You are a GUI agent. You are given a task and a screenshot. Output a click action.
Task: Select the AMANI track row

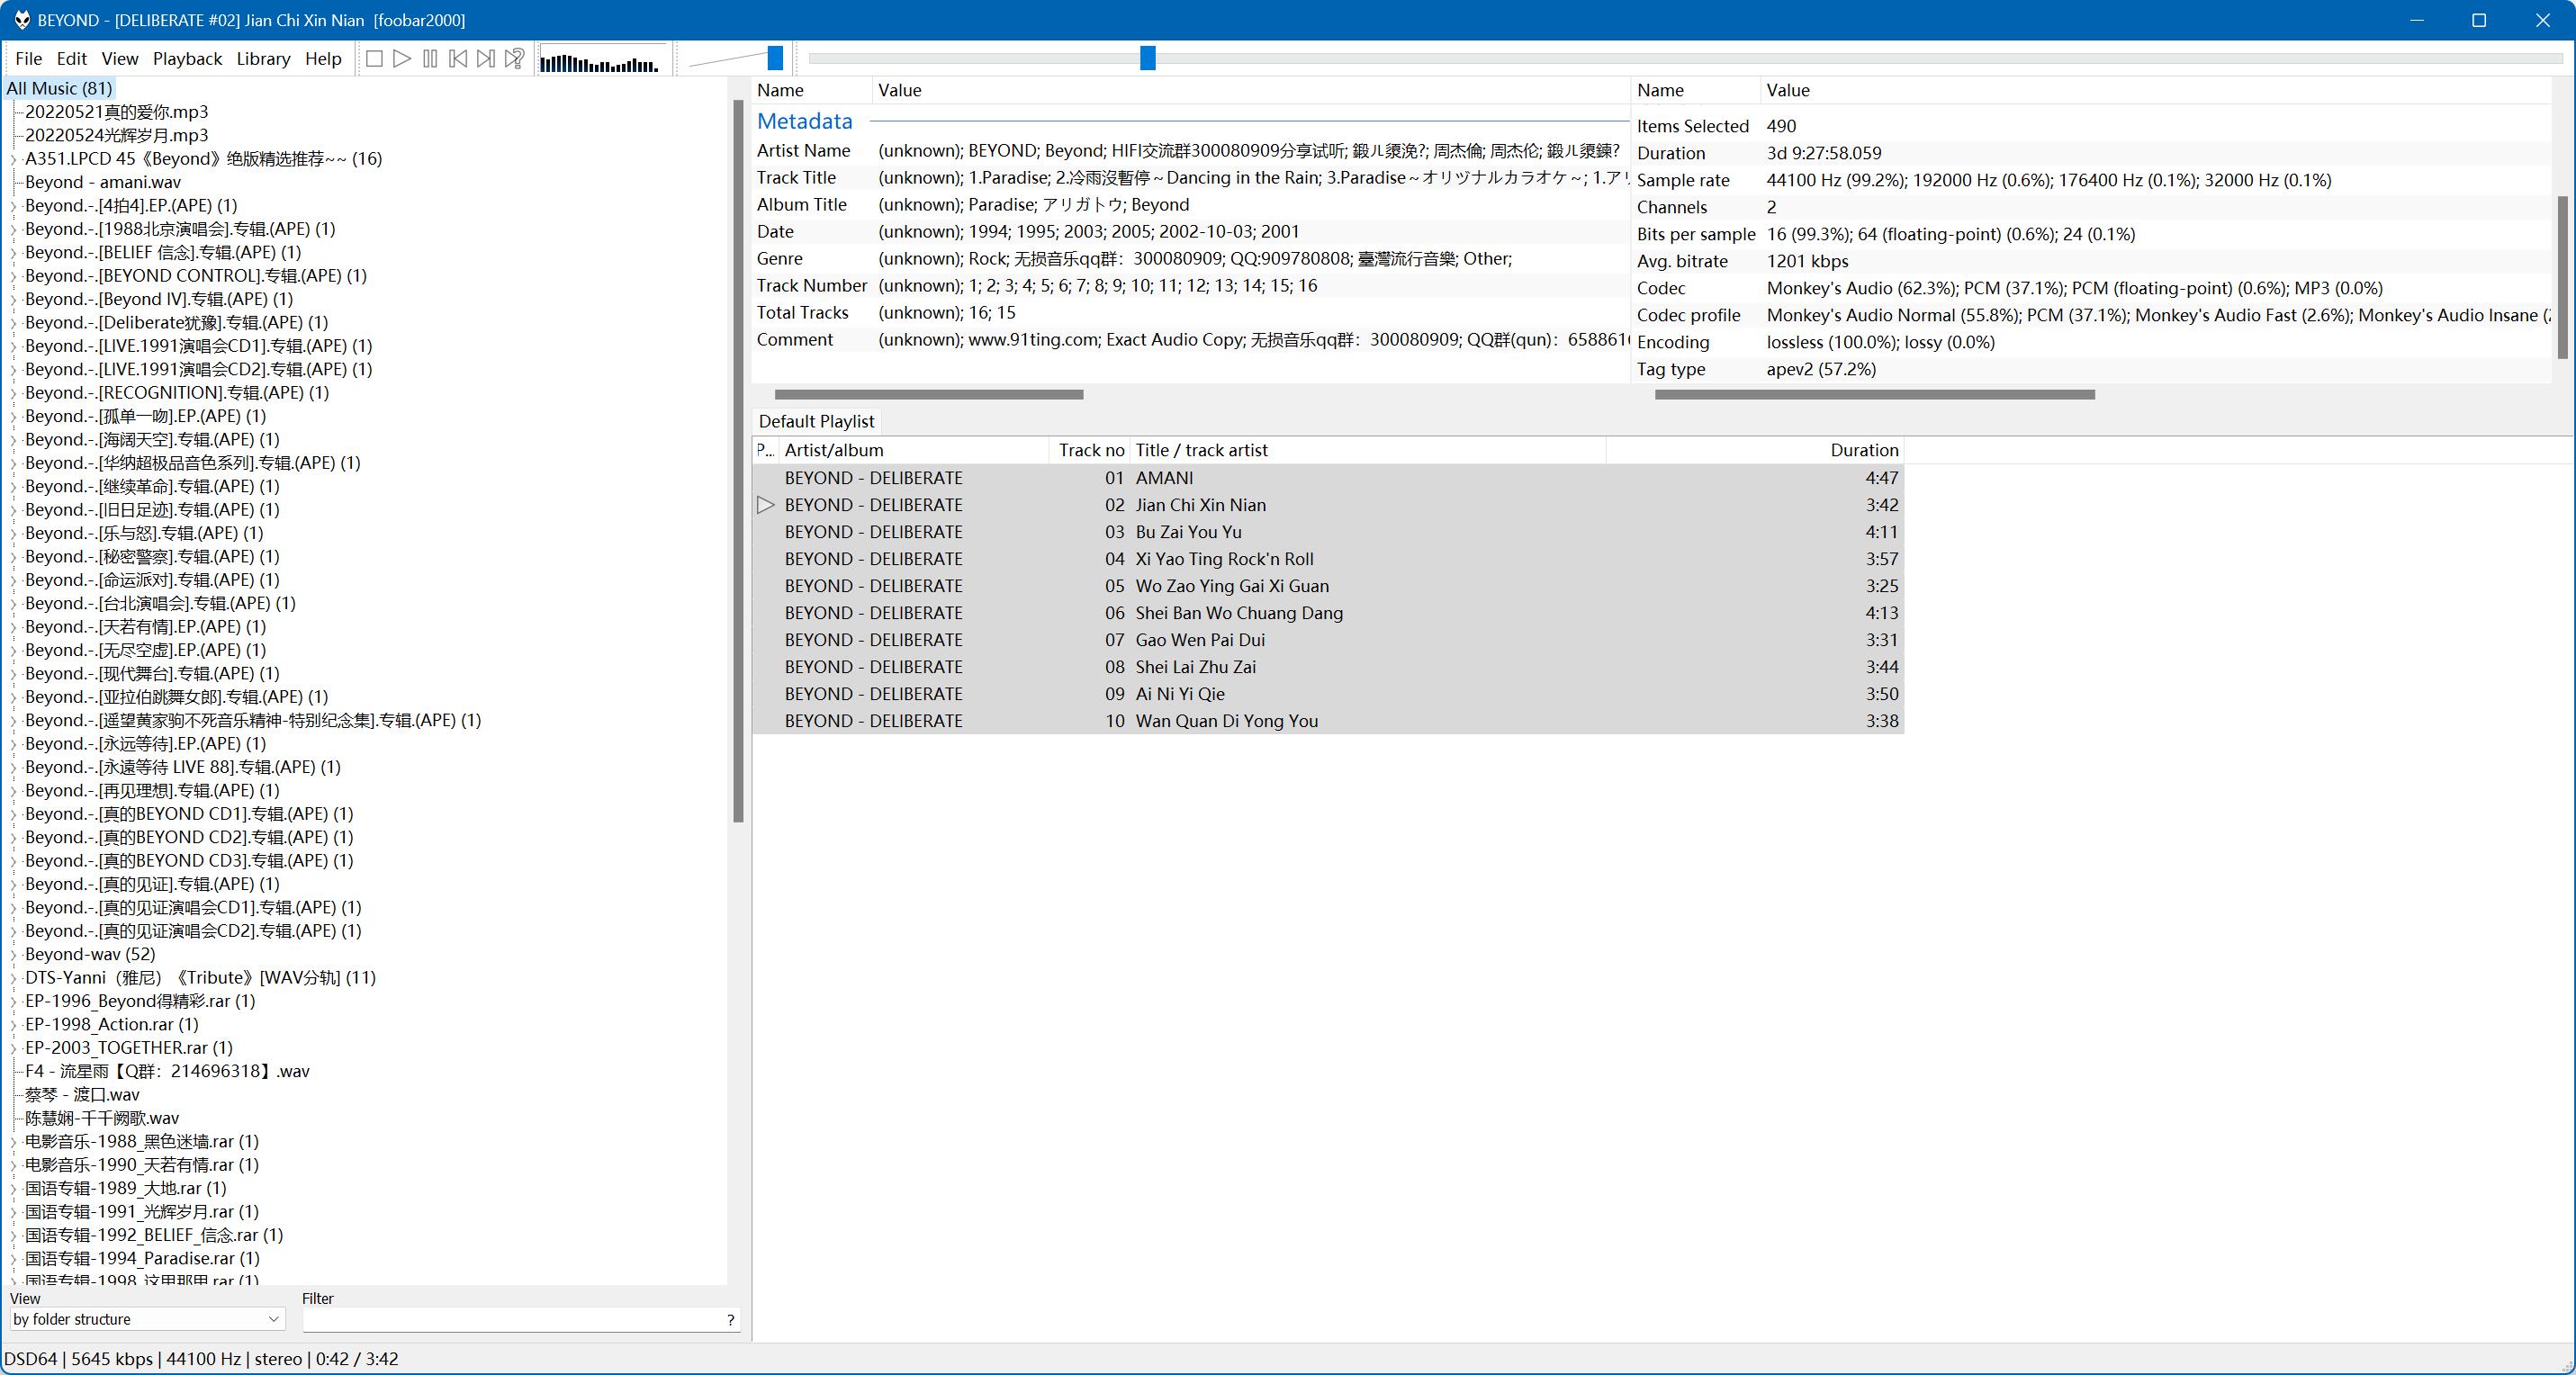point(1328,478)
